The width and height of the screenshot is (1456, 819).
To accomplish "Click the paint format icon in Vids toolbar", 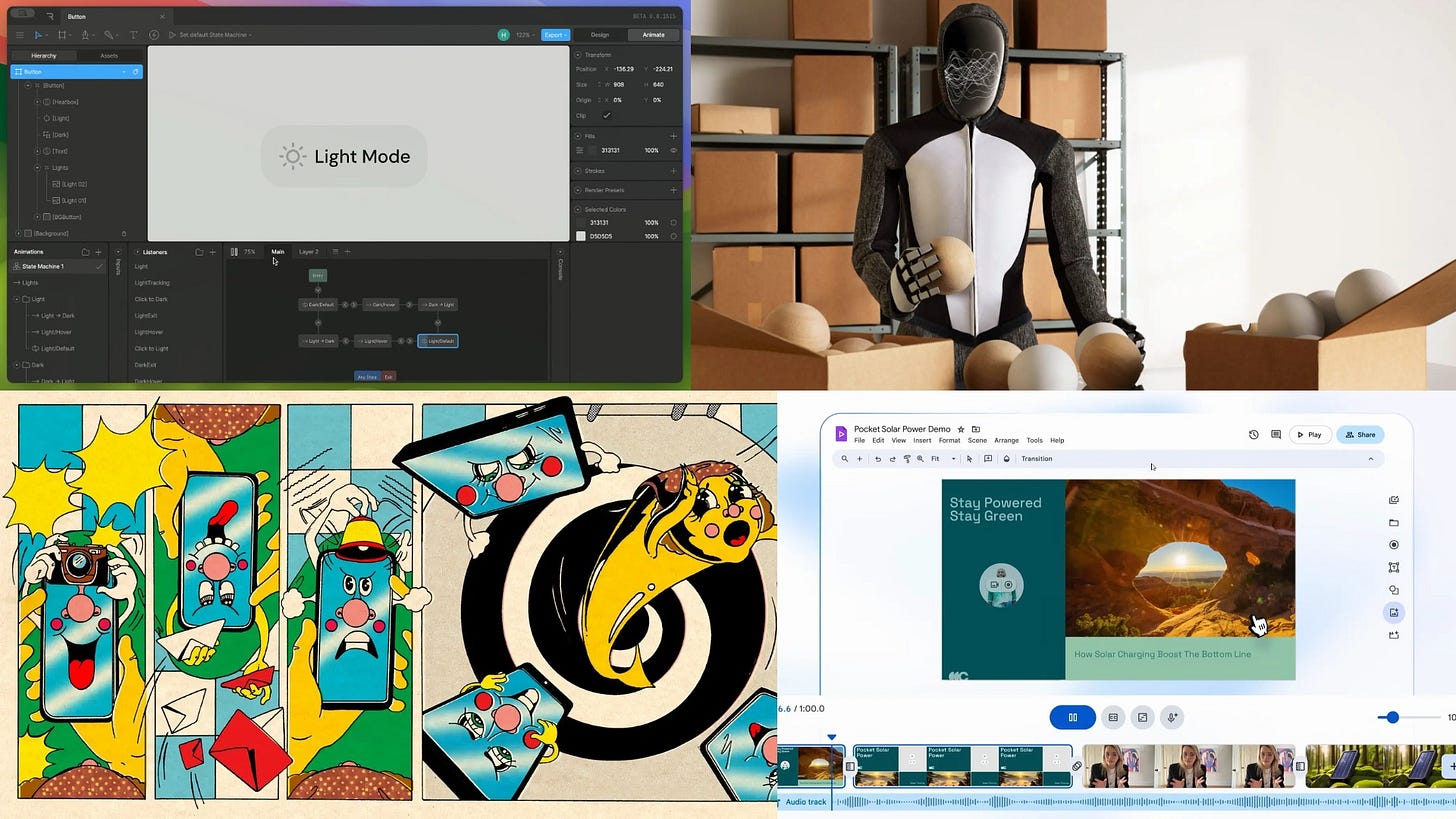I will point(907,459).
